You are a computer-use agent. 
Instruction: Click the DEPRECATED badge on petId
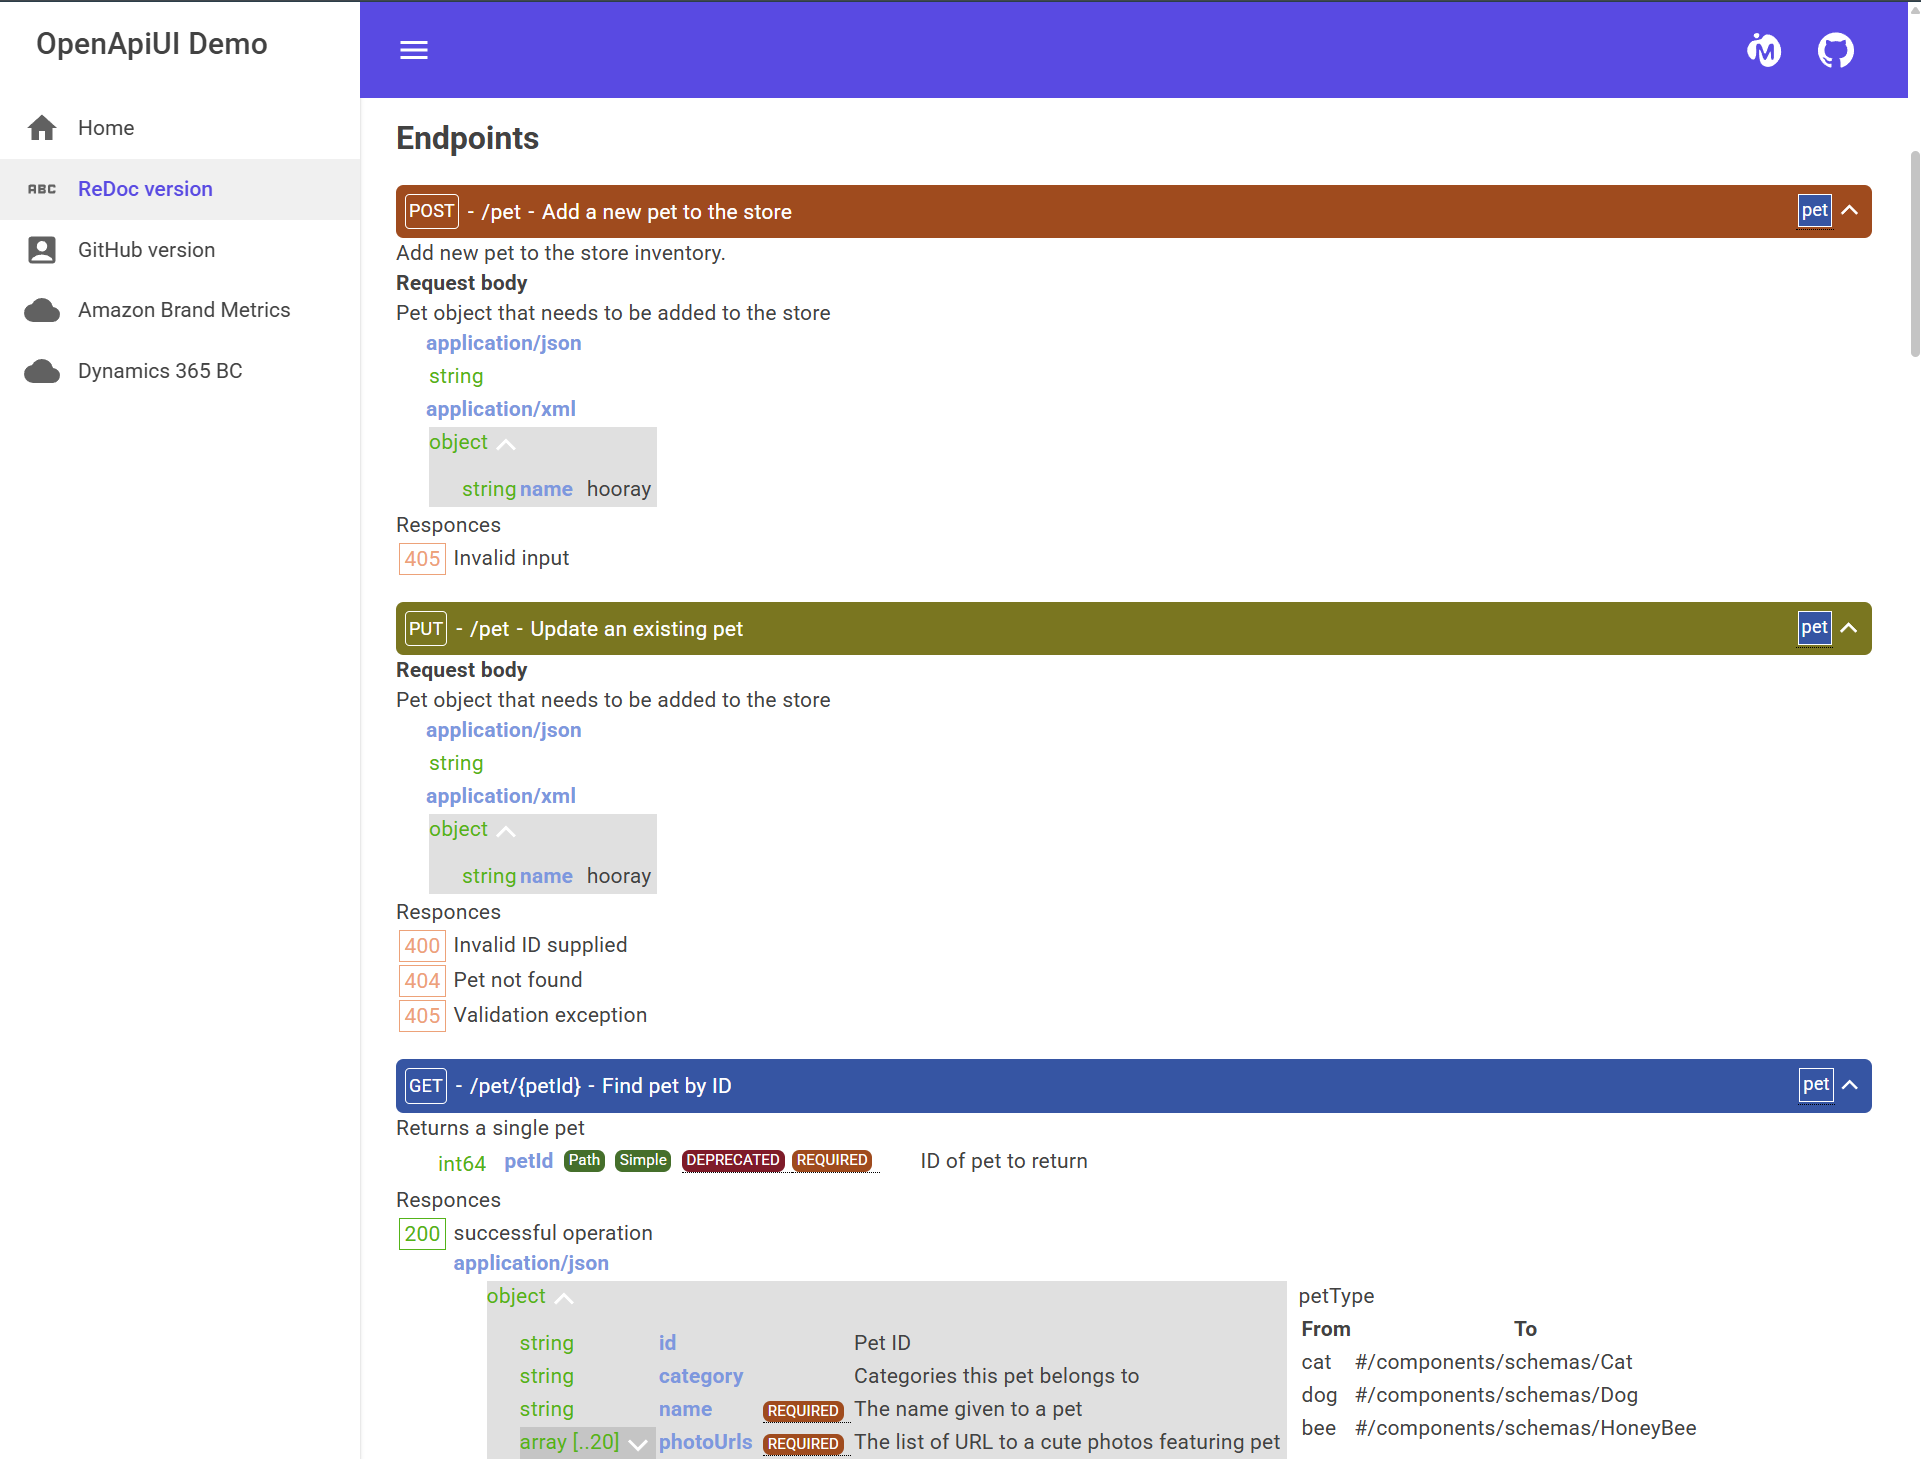(732, 1160)
